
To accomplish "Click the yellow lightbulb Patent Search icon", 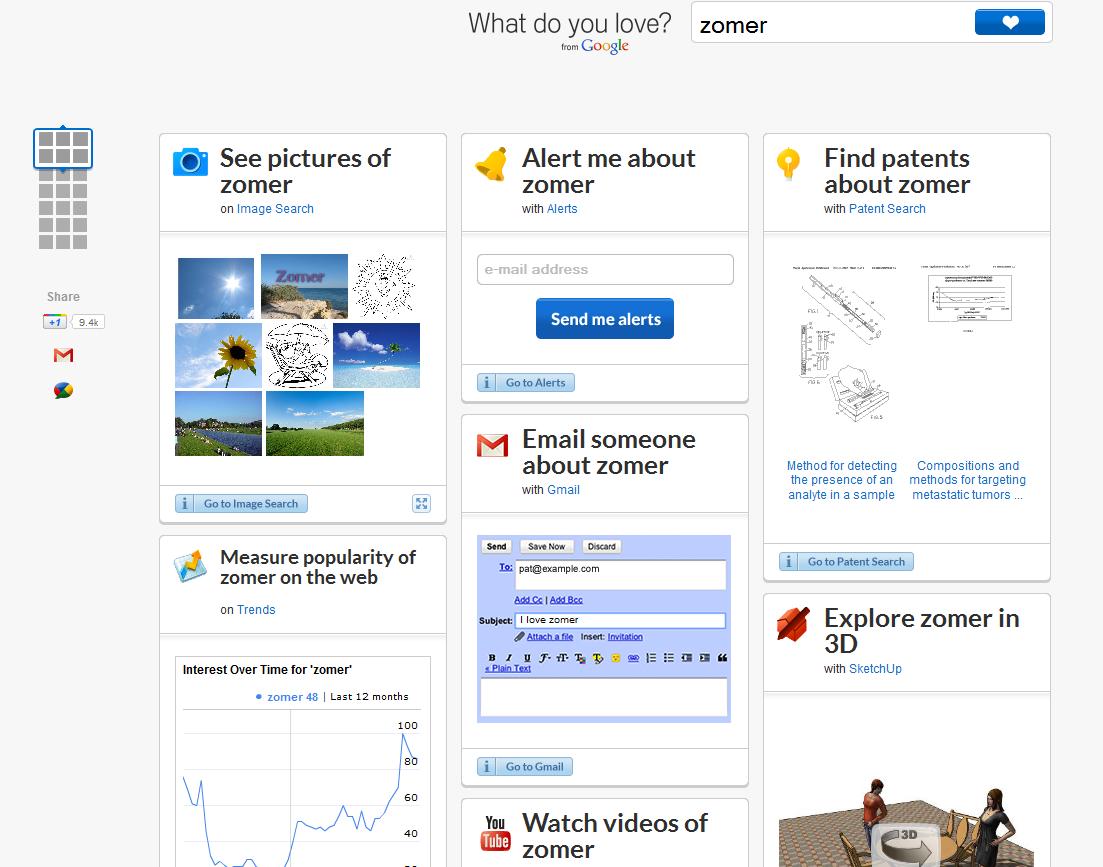I will pyautogui.click(x=789, y=163).
